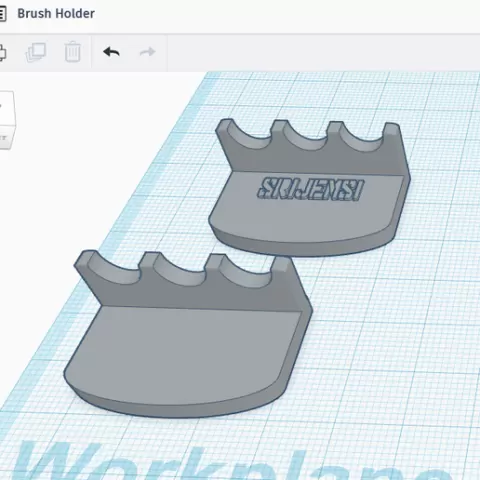The image size is (480, 480).
Task: Click the greyed-out Redo arrow
Action: click(x=147, y=52)
